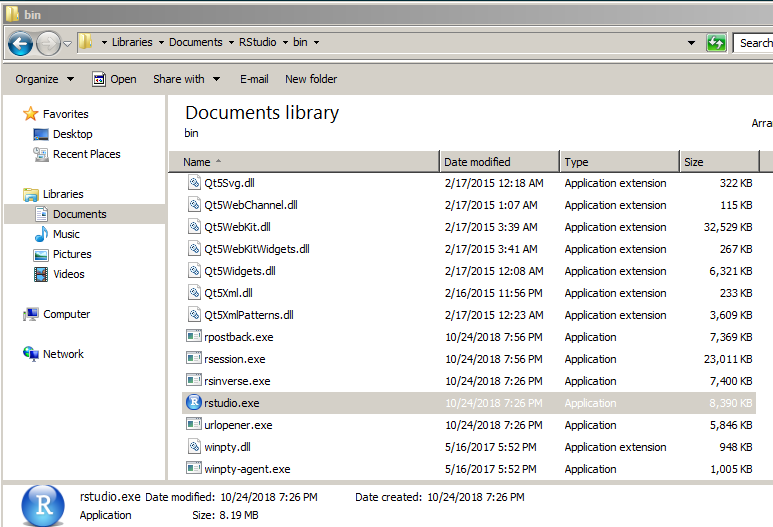Select Documents in navigation pane
The image size is (773, 527).
79,214
